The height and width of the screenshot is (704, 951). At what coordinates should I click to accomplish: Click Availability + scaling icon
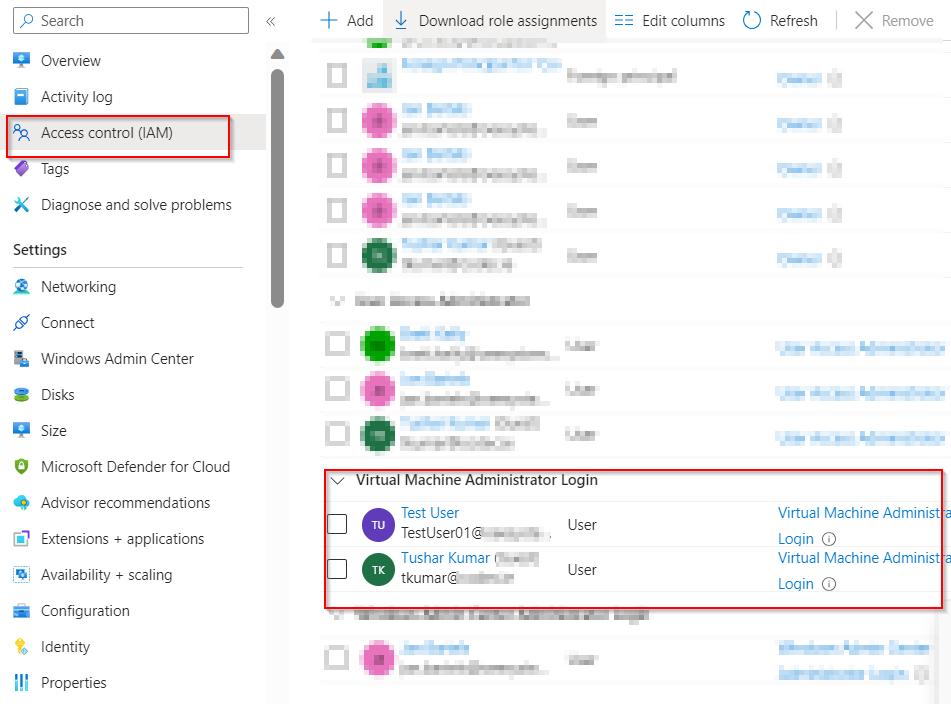coord(22,574)
